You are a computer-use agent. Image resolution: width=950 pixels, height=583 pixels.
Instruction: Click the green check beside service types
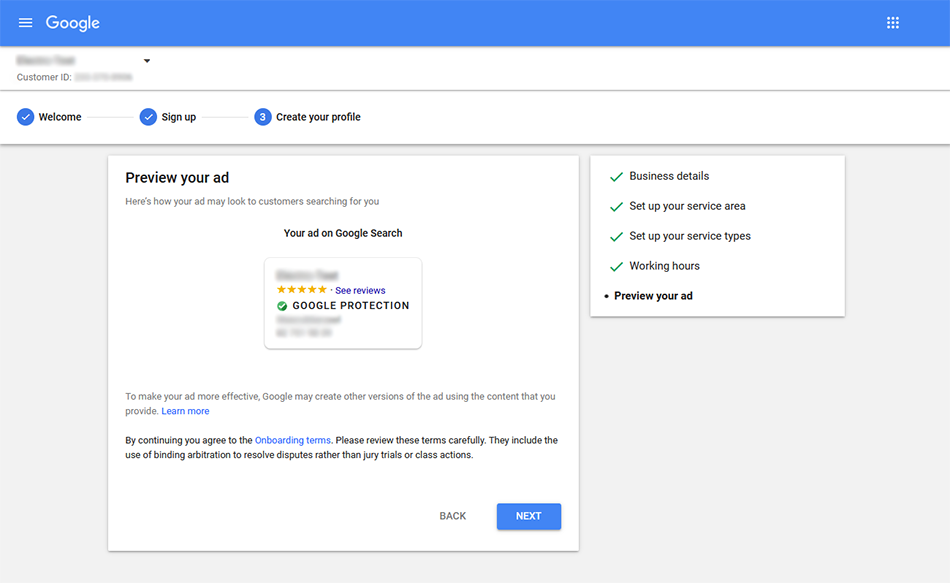coord(616,237)
